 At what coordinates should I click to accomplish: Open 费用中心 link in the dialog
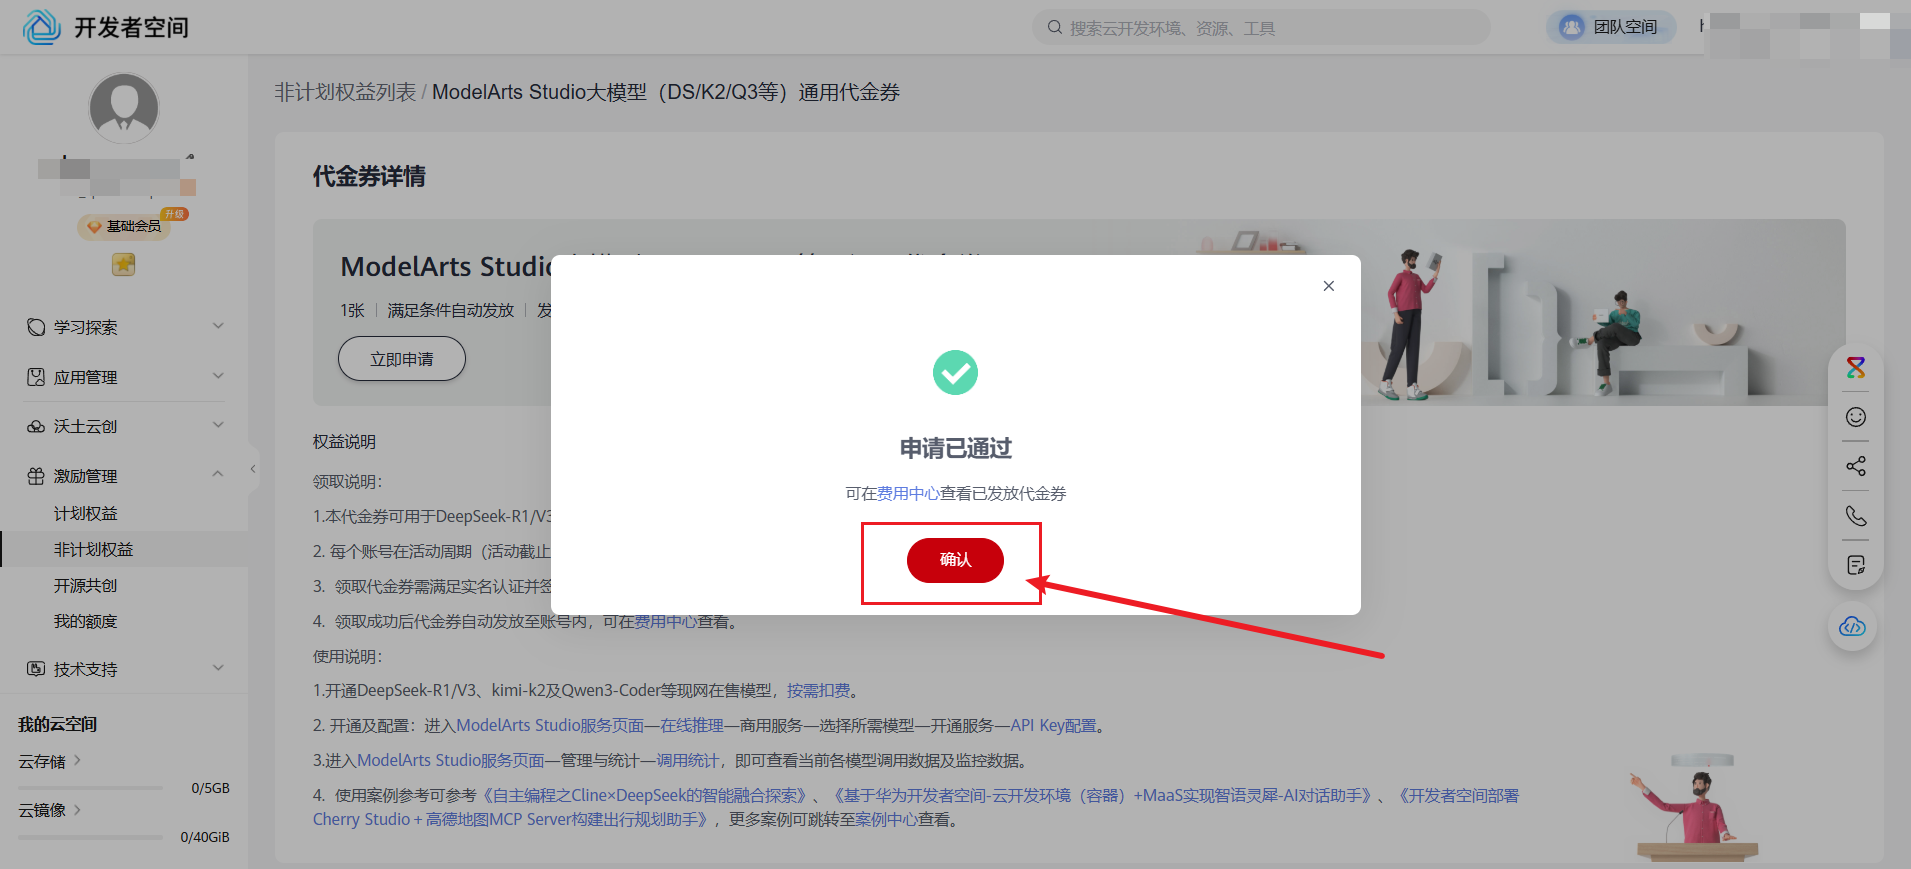[908, 493]
